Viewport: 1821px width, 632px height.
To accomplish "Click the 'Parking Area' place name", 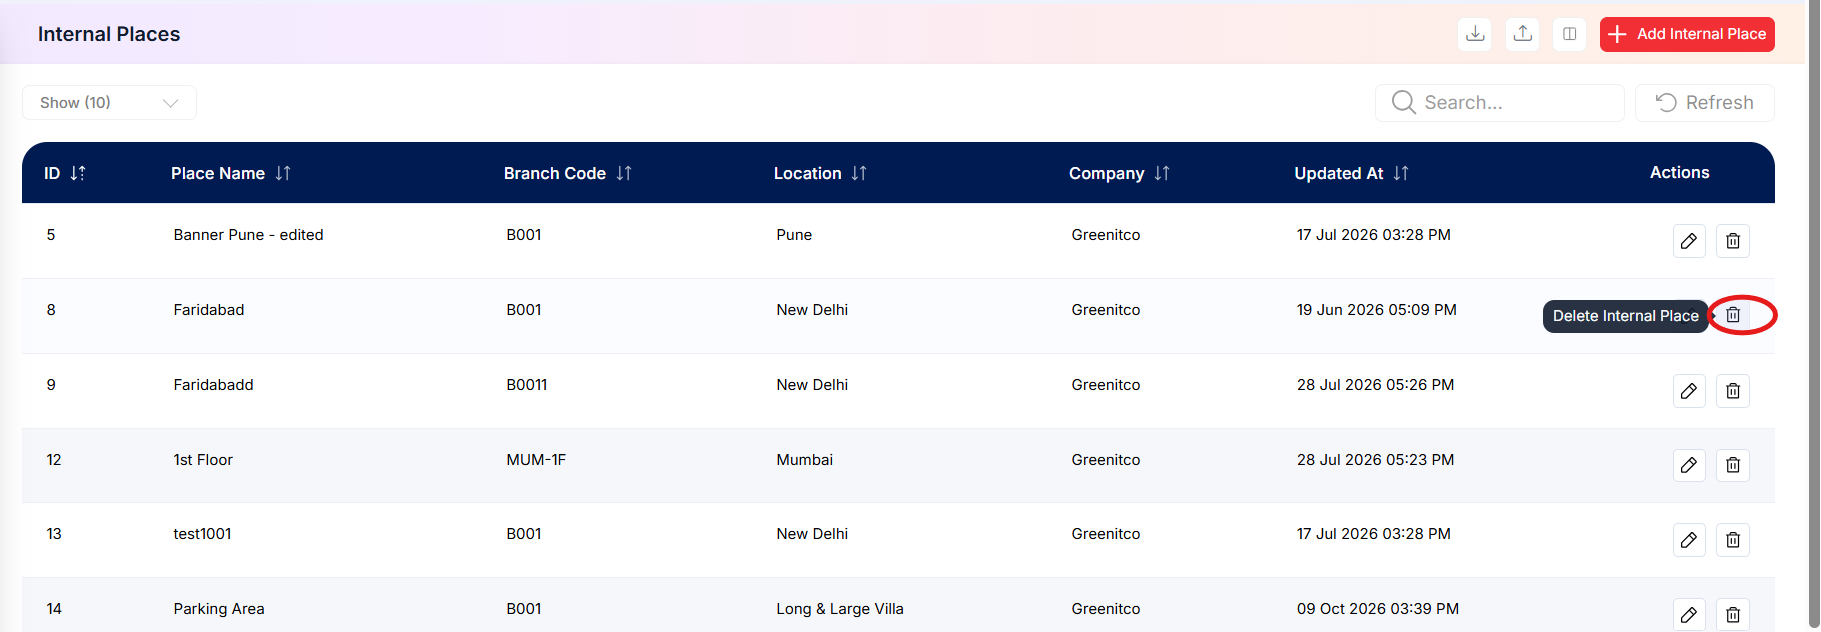I will pos(219,609).
